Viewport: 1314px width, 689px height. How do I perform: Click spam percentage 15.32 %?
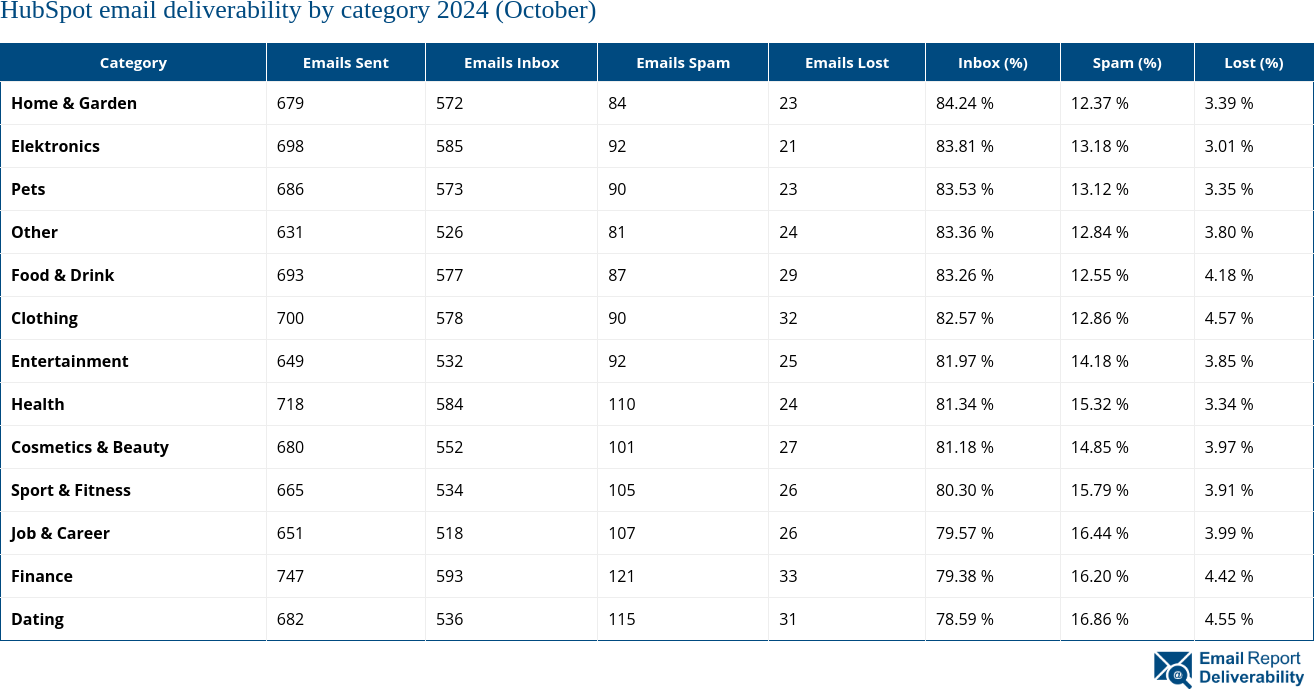click(1100, 404)
